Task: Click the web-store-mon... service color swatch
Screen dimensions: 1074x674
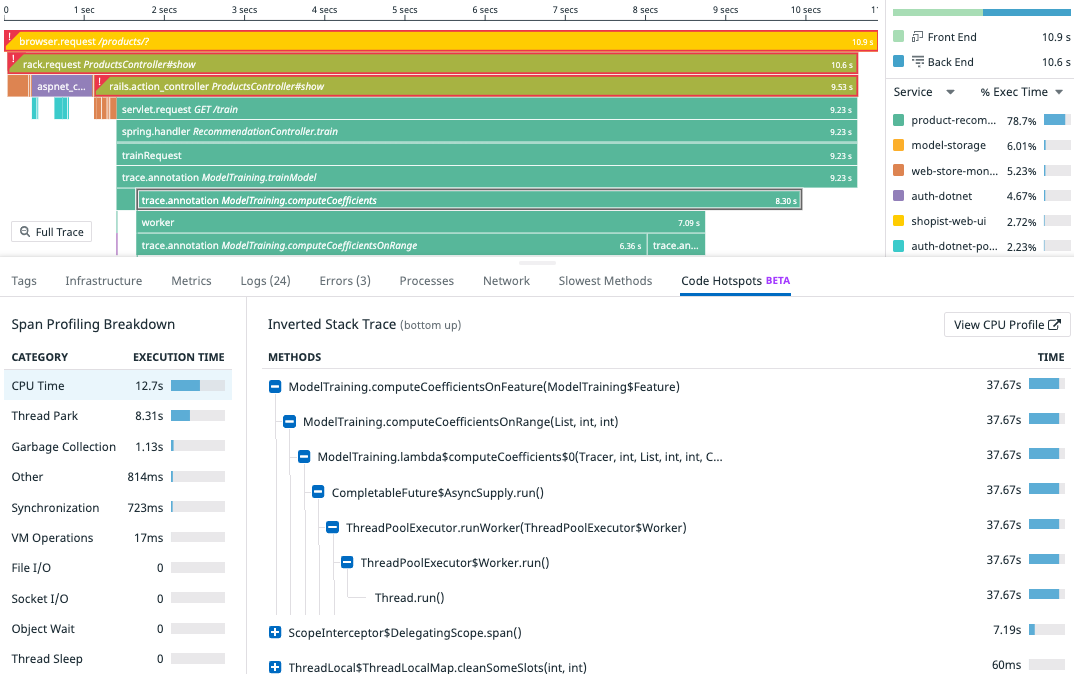Action: 899,171
